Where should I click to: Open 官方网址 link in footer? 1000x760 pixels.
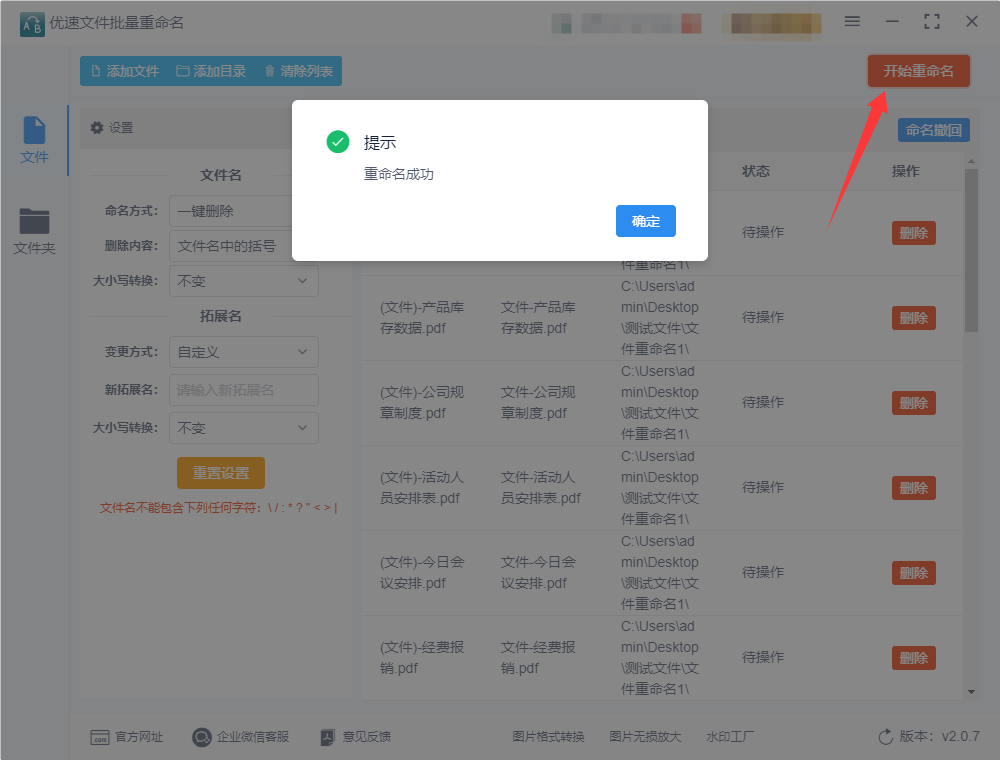(x=127, y=737)
